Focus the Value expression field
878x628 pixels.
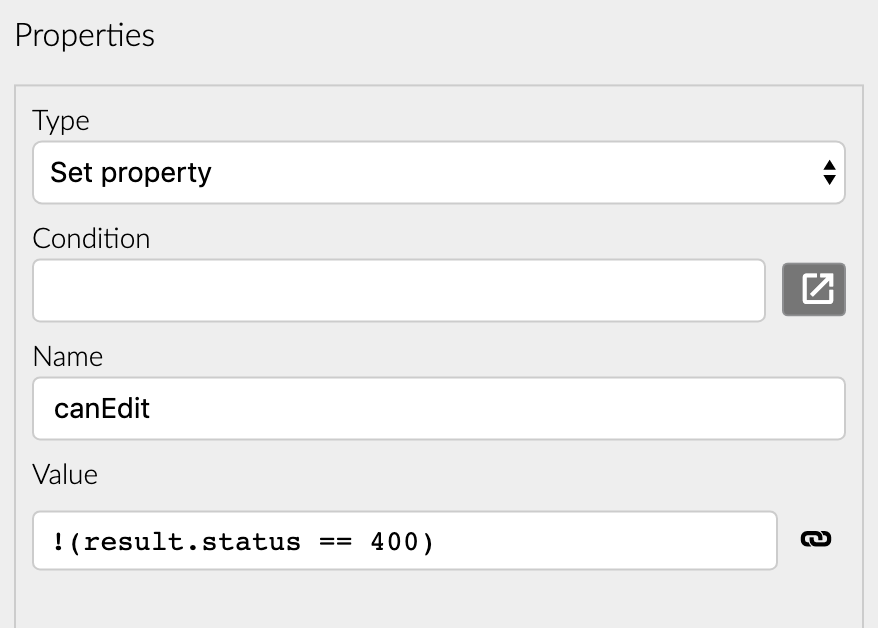click(405, 541)
